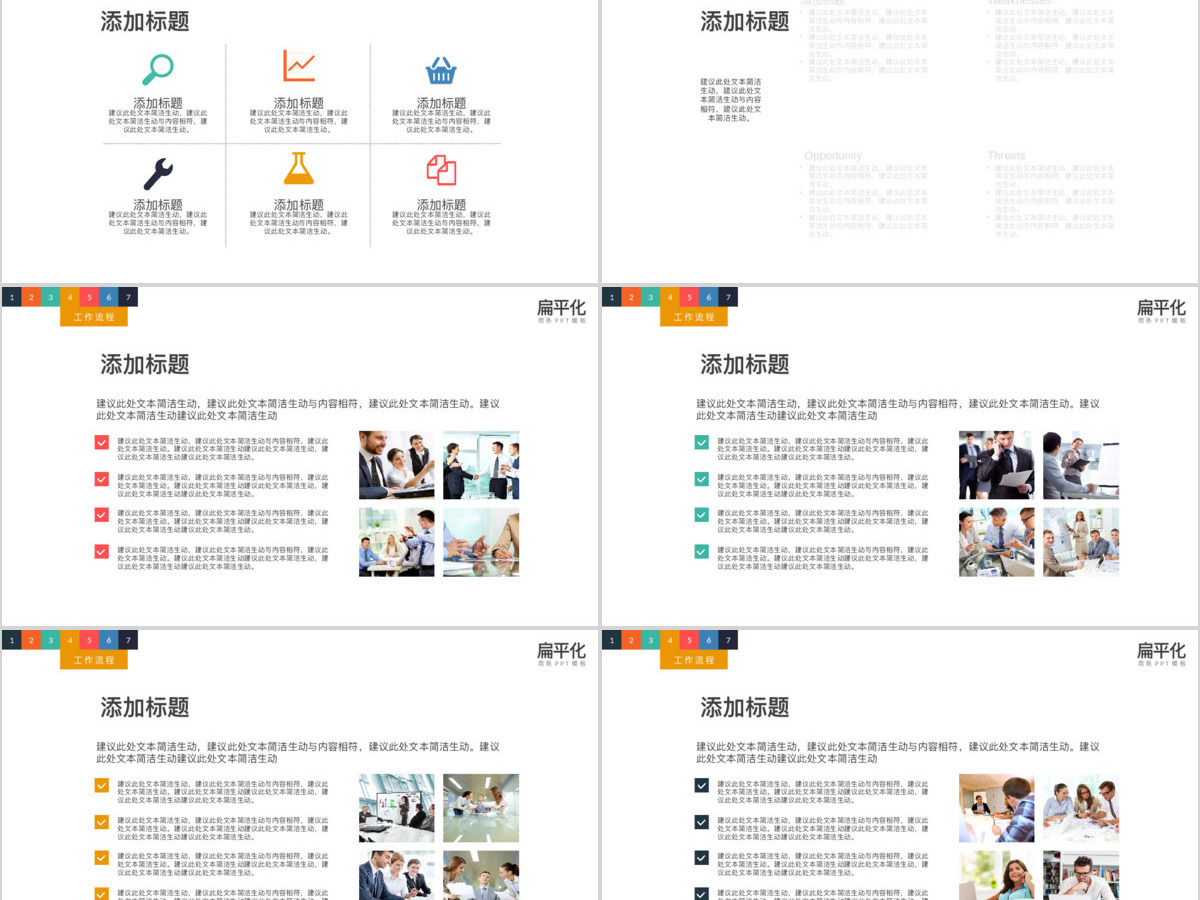
Task: Select number tab 4 on orange-checkbox slide
Action: tap(70, 640)
